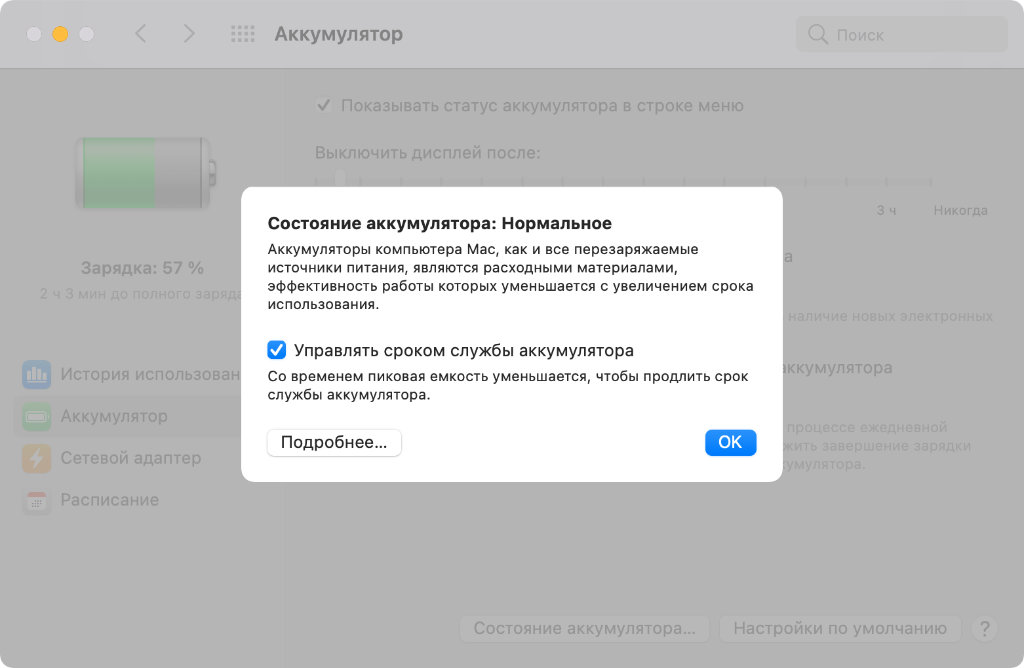Select the green Аккумулятор sidebar icon

coord(37,417)
